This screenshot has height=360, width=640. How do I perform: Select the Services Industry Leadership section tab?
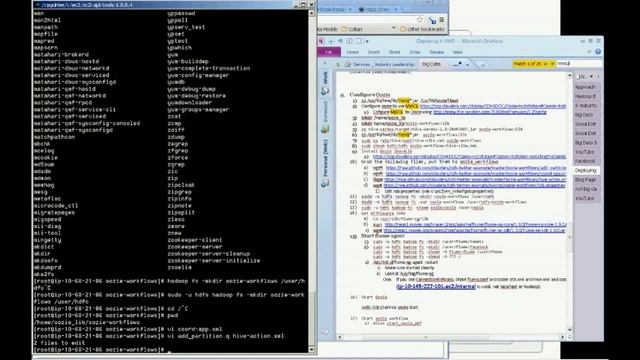point(380,64)
